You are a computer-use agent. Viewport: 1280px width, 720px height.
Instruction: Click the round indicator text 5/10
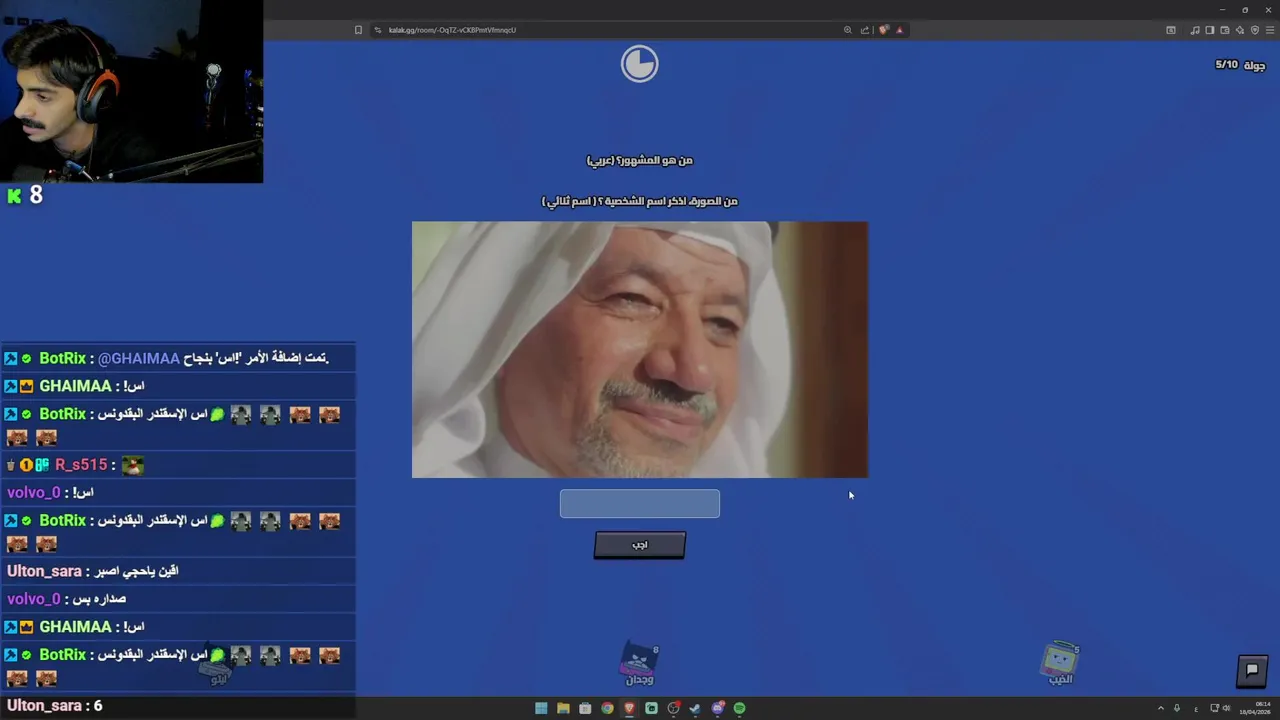pos(1226,64)
